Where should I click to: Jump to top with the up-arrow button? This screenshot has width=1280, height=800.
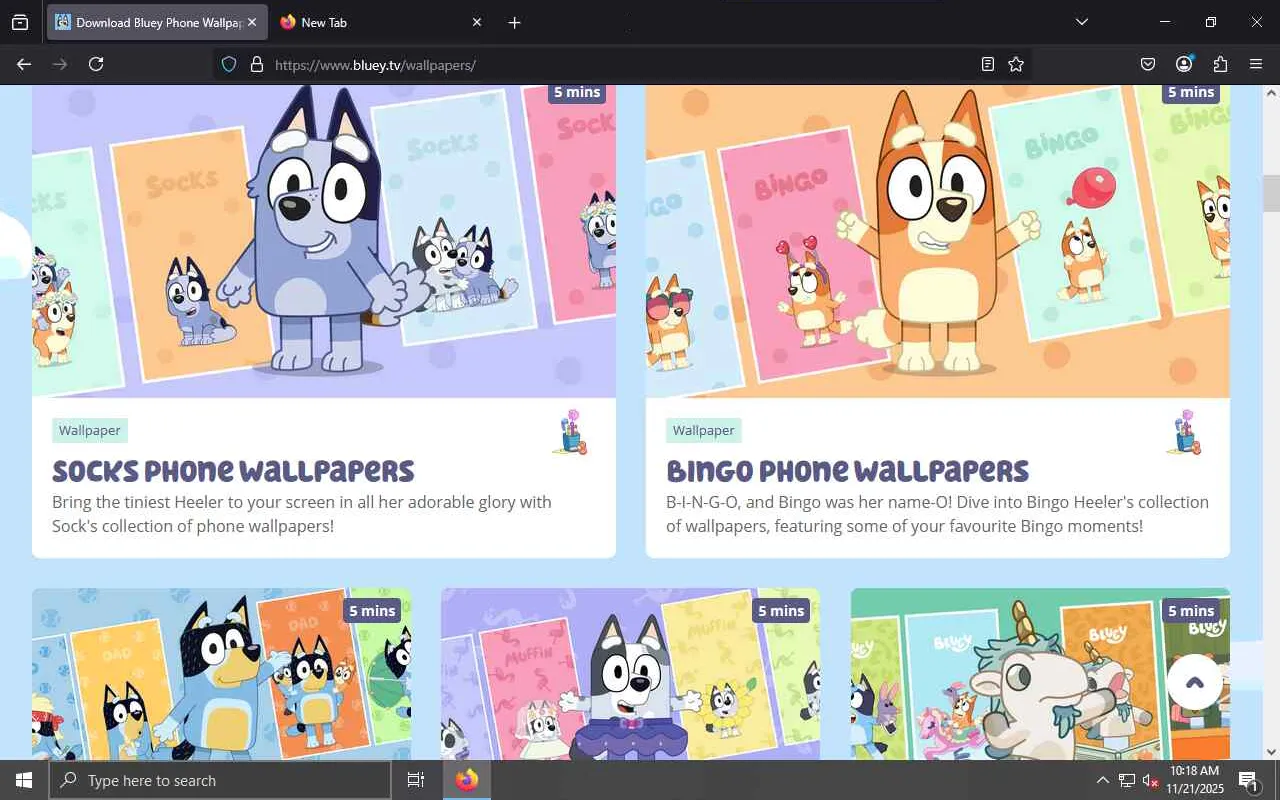click(1194, 682)
